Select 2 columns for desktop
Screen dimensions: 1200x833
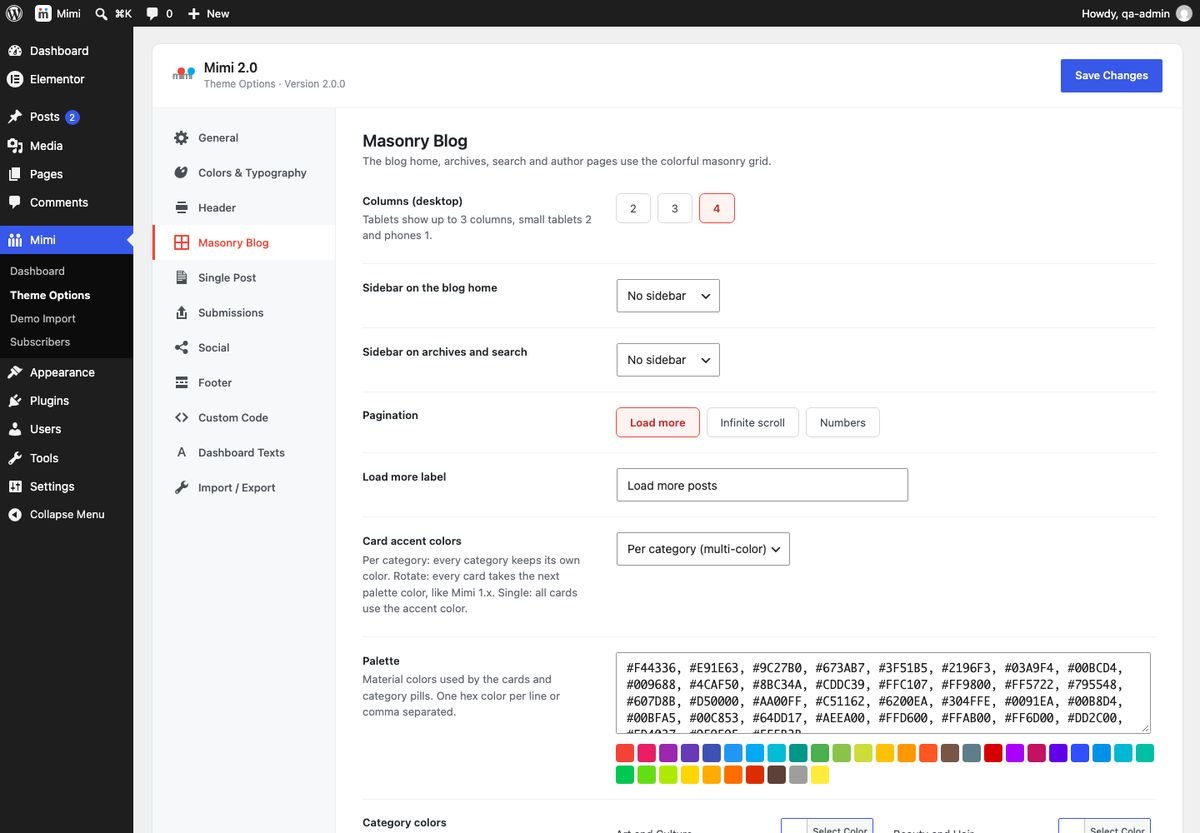(x=633, y=208)
